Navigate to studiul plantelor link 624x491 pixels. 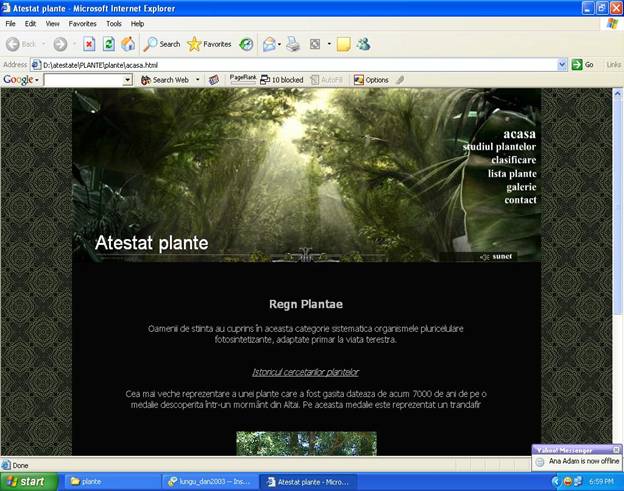coord(499,147)
